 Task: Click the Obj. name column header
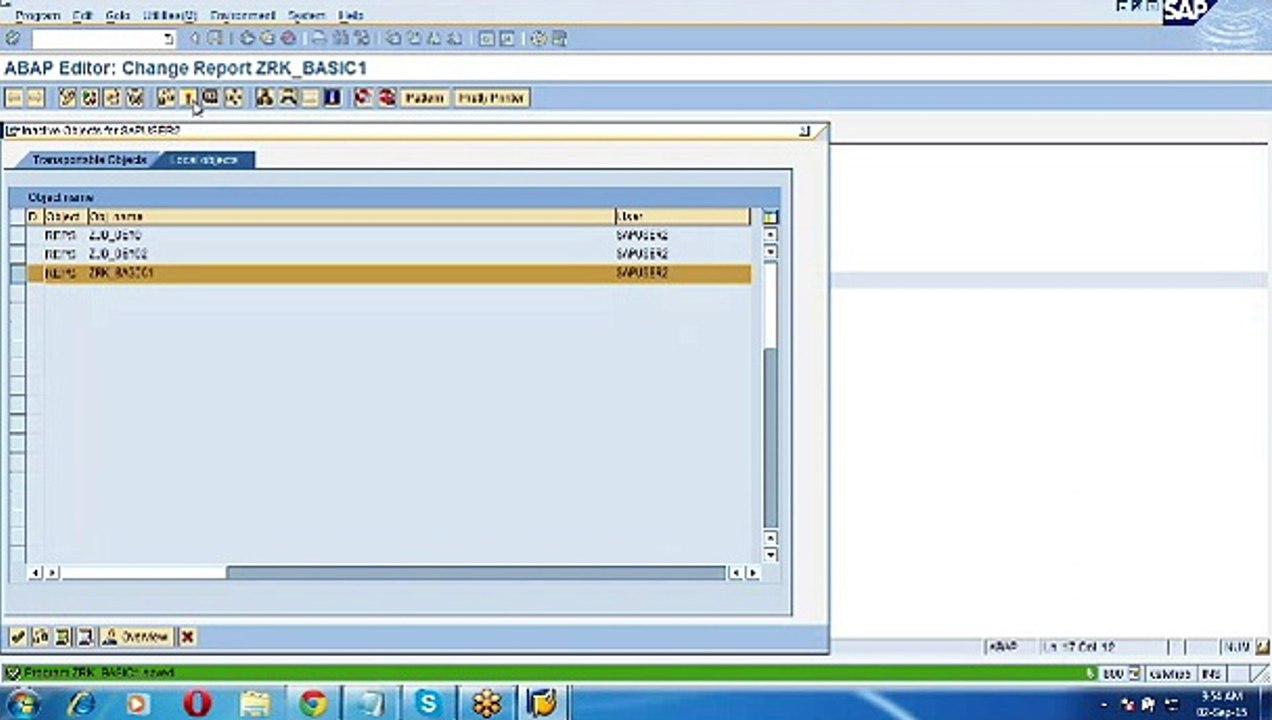click(x=351, y=216)
